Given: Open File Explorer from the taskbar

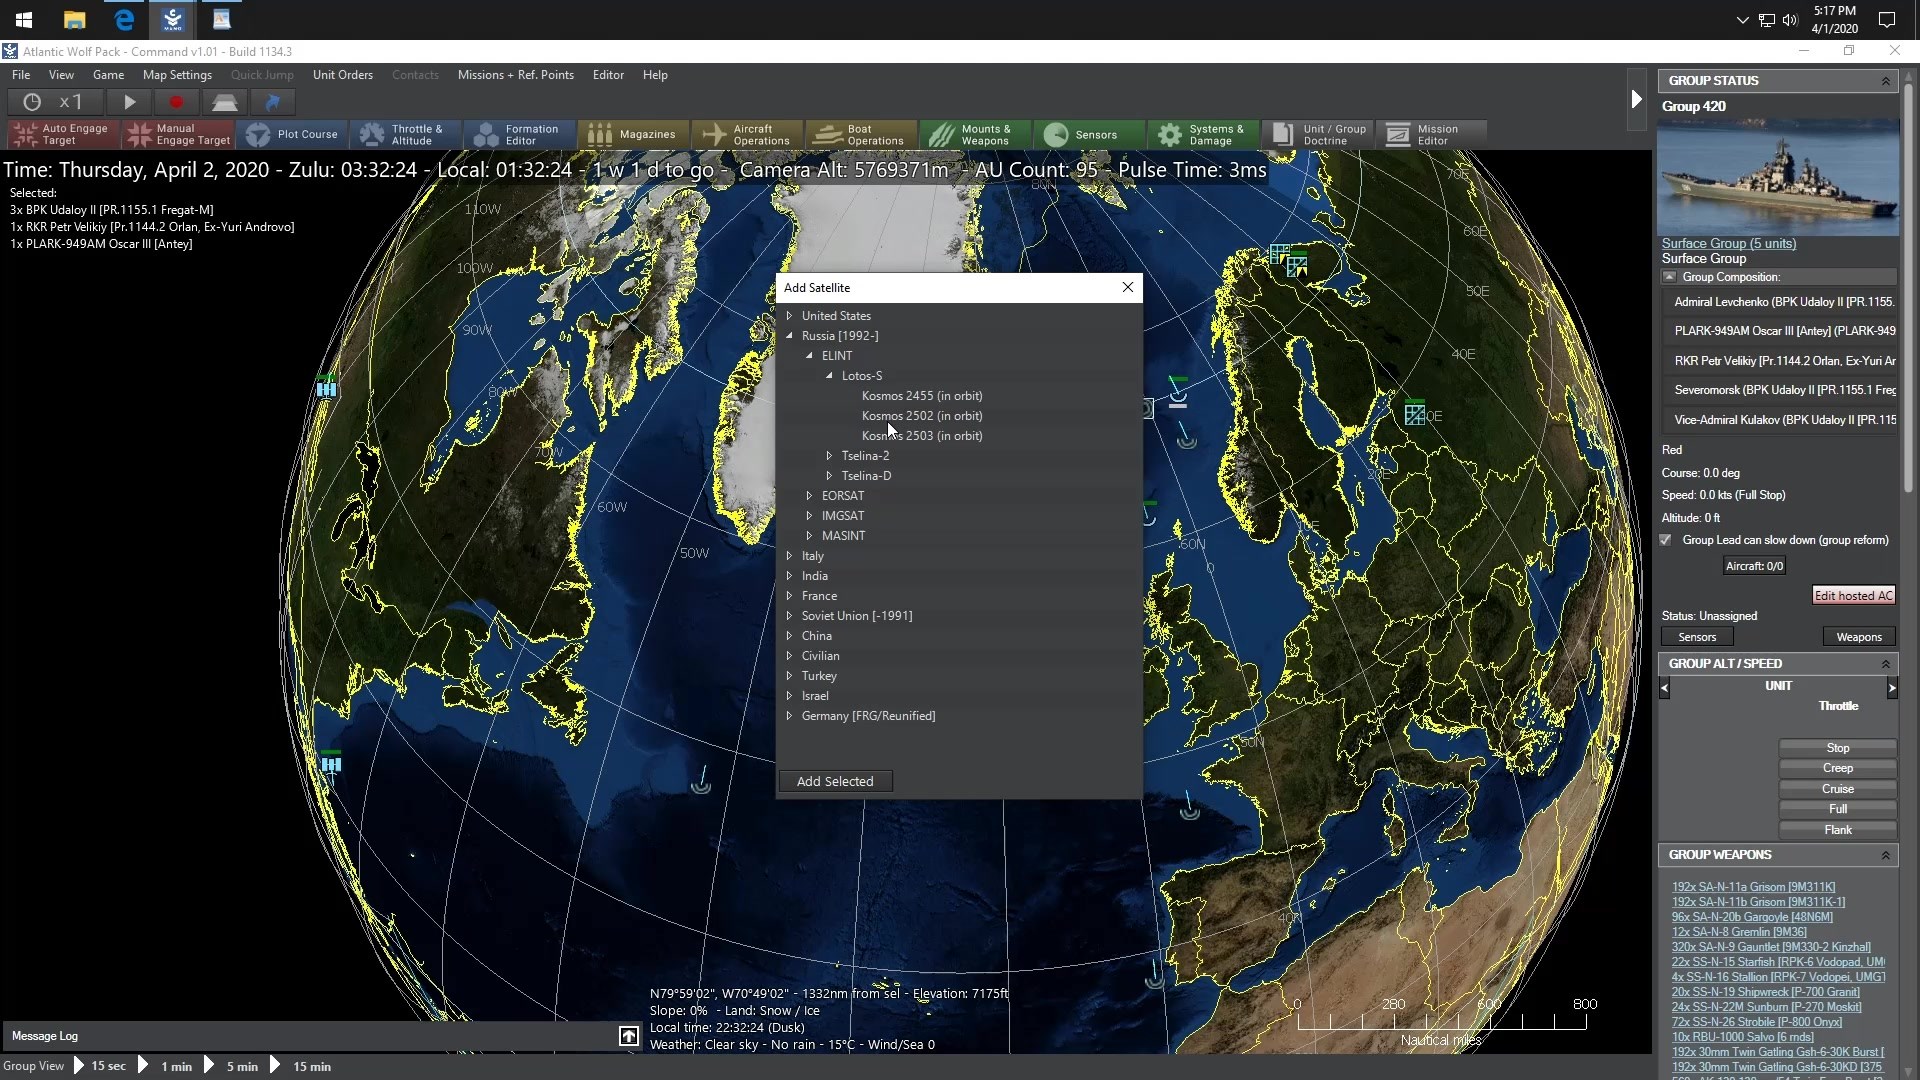Looking at the screenshot, I should click(x=74, y=19).
